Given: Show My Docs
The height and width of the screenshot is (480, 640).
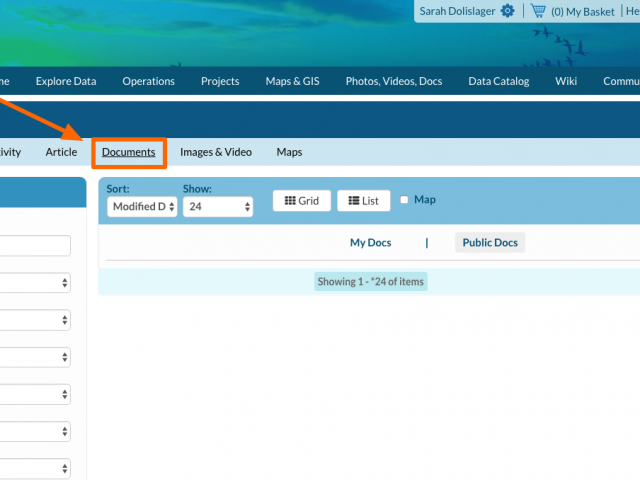Looking at the screenshot, I should pyautogui.click(x=371, y=242).
